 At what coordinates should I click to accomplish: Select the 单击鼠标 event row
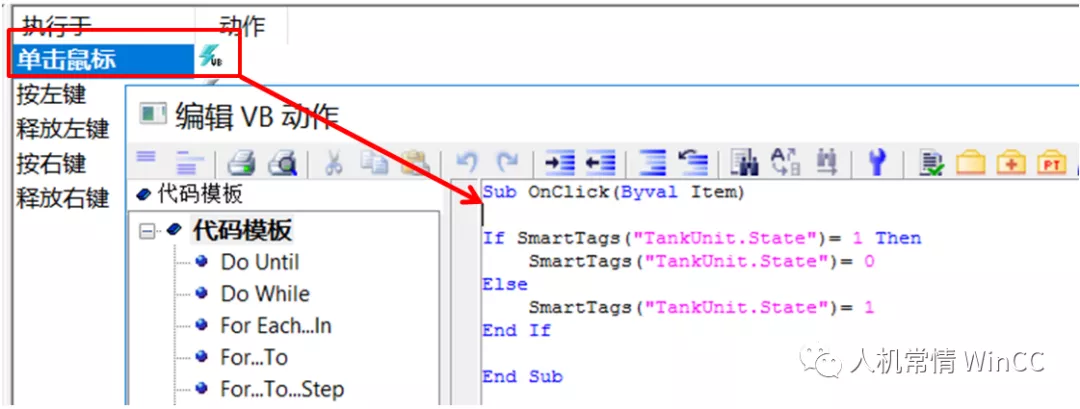103,60
